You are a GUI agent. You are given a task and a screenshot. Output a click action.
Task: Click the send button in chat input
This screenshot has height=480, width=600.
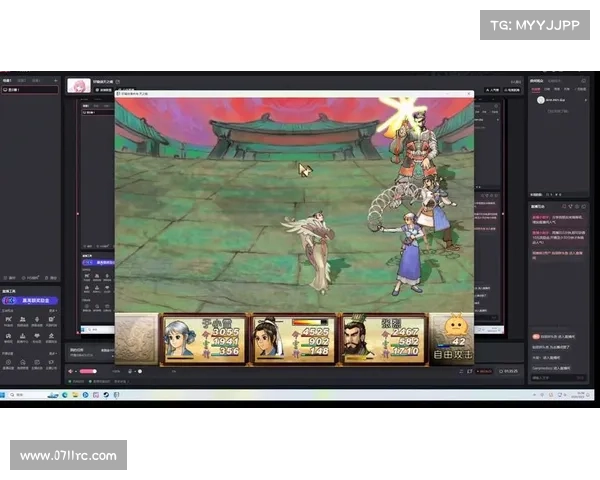581,378
